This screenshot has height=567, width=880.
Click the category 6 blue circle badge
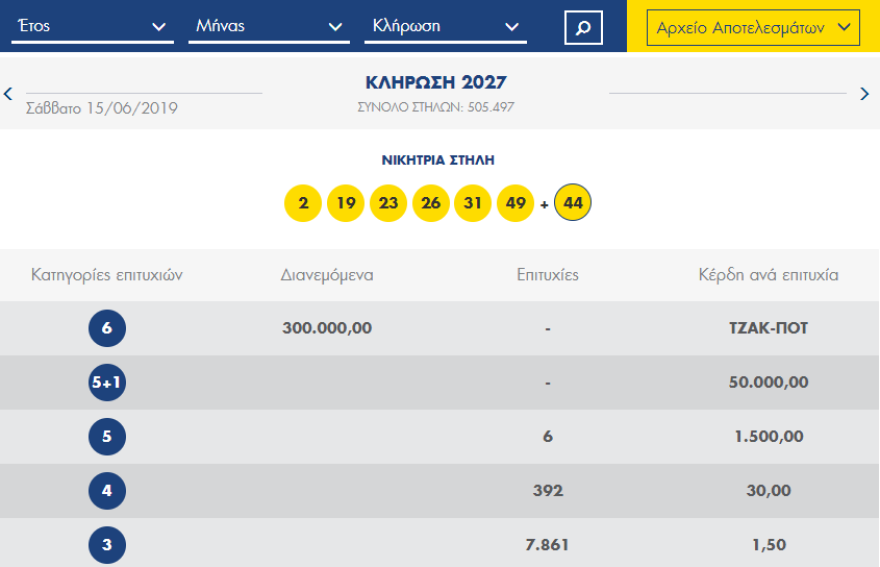click(x=107, y=329)
